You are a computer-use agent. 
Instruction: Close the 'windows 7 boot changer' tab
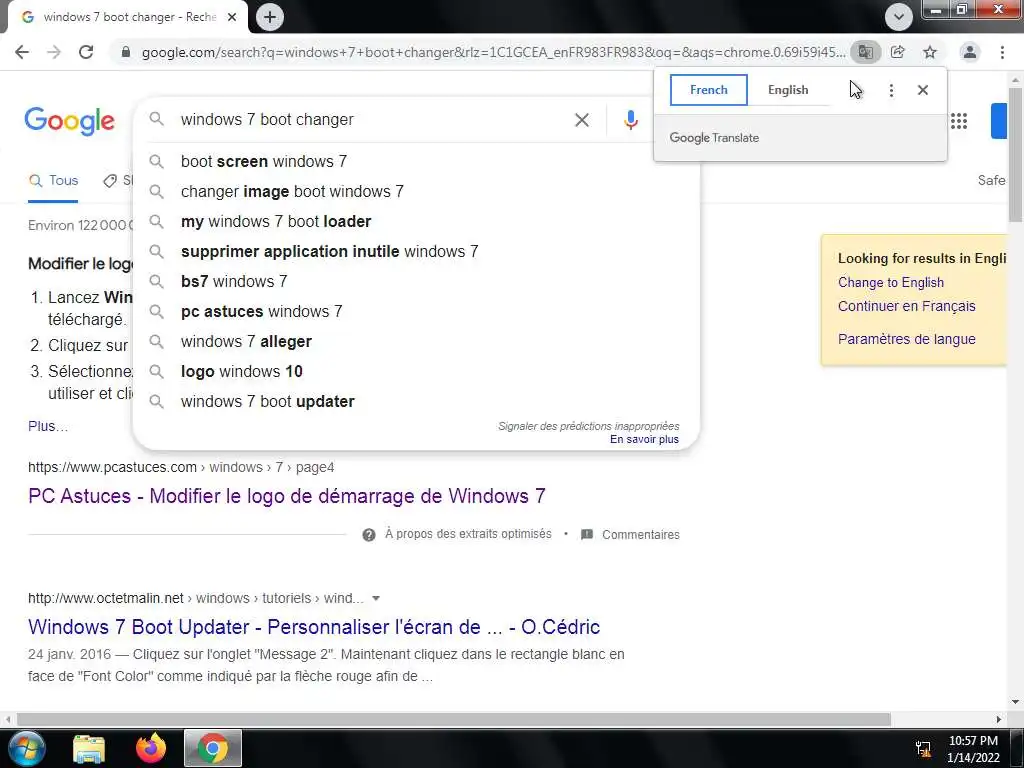click(232, 17)
